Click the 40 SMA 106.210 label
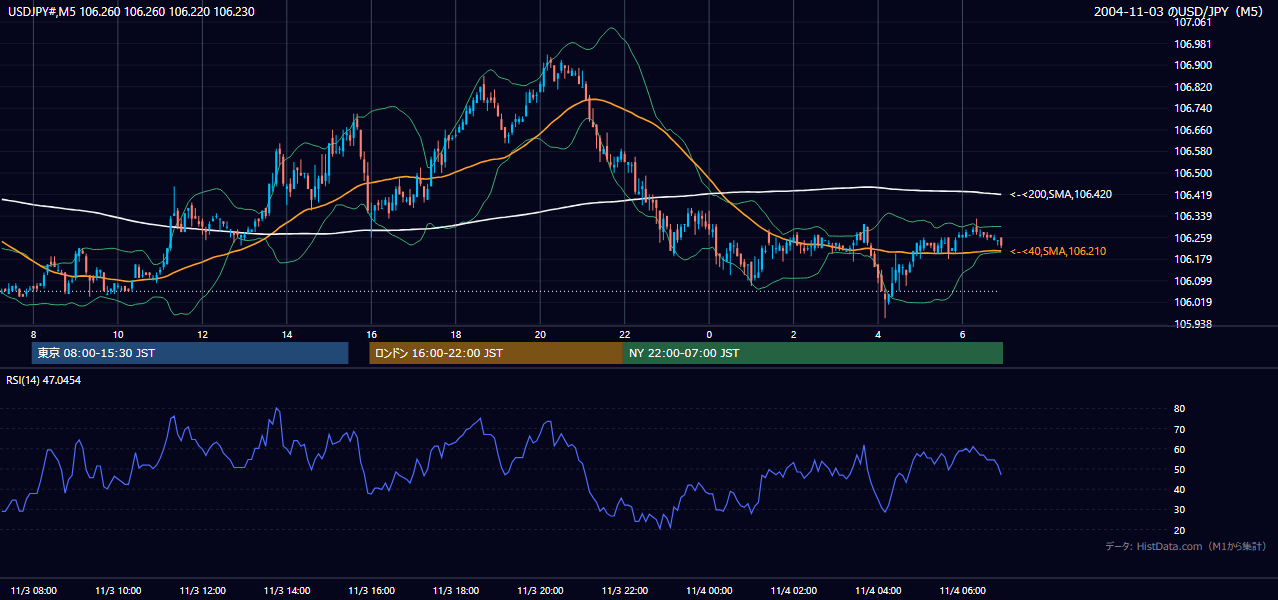 (1059, 251)
